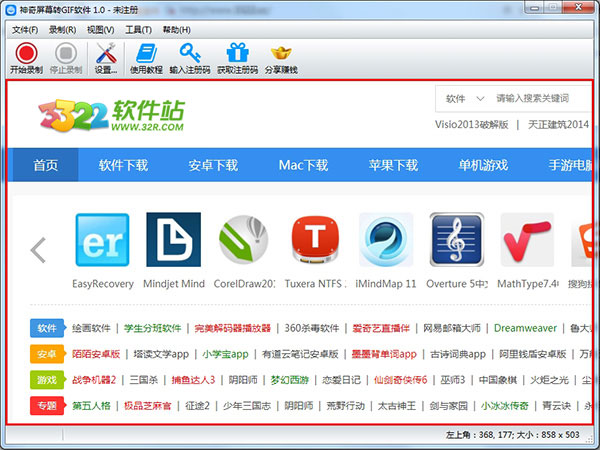Screen dimensions: 600x450
Task: Click the EasyRecovery app icon
Action: (x=102, y=240)
